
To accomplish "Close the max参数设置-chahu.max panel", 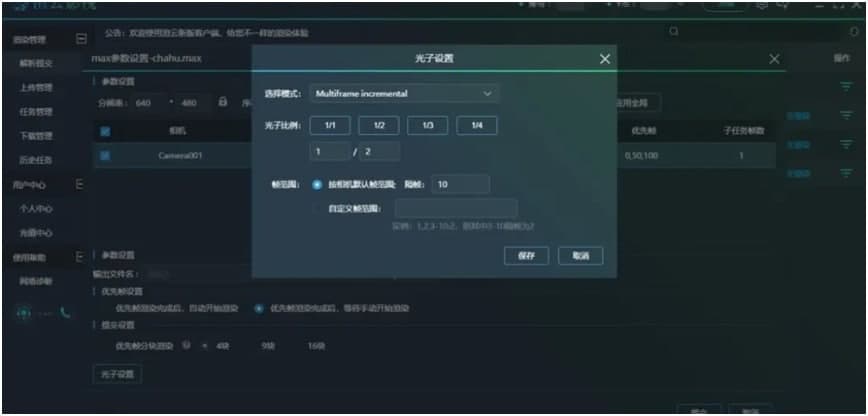I will point(774,59).
